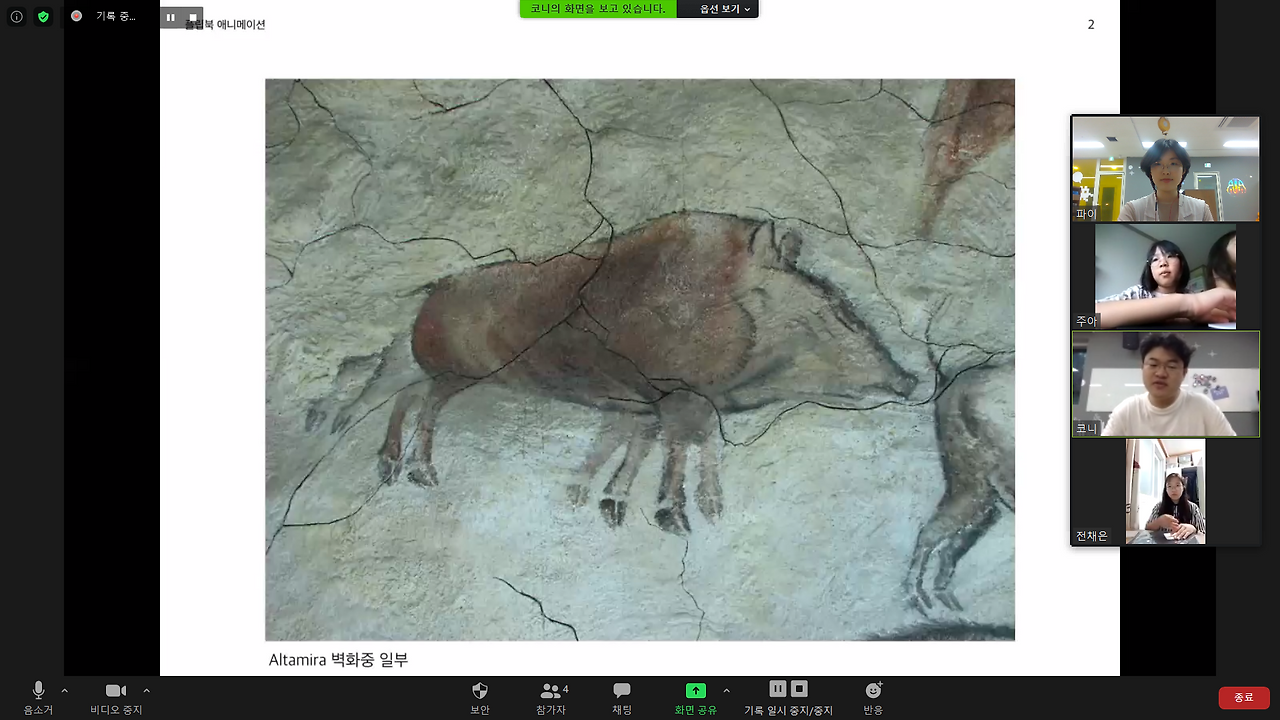Click the red 종료 end button

(x=1244, y=697)
